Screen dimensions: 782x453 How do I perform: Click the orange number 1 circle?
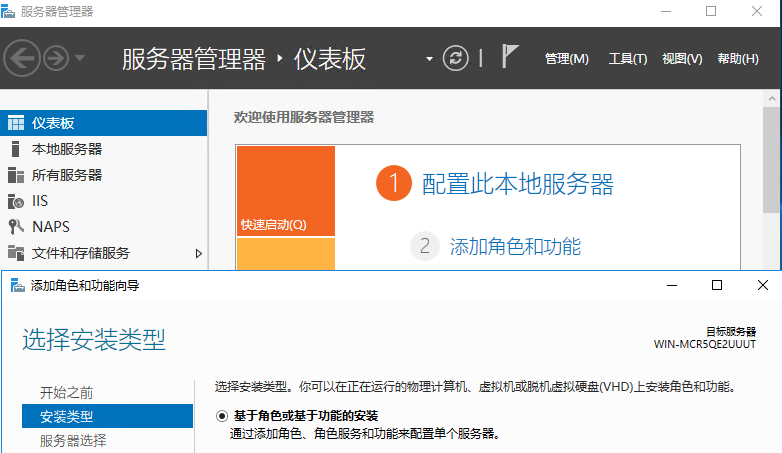tap(393, 183)
